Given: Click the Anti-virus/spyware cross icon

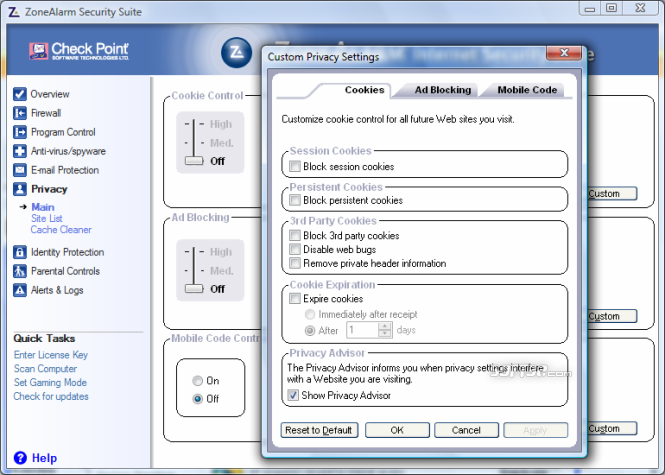Looking at the screenshot, I should tap(20, 151).
